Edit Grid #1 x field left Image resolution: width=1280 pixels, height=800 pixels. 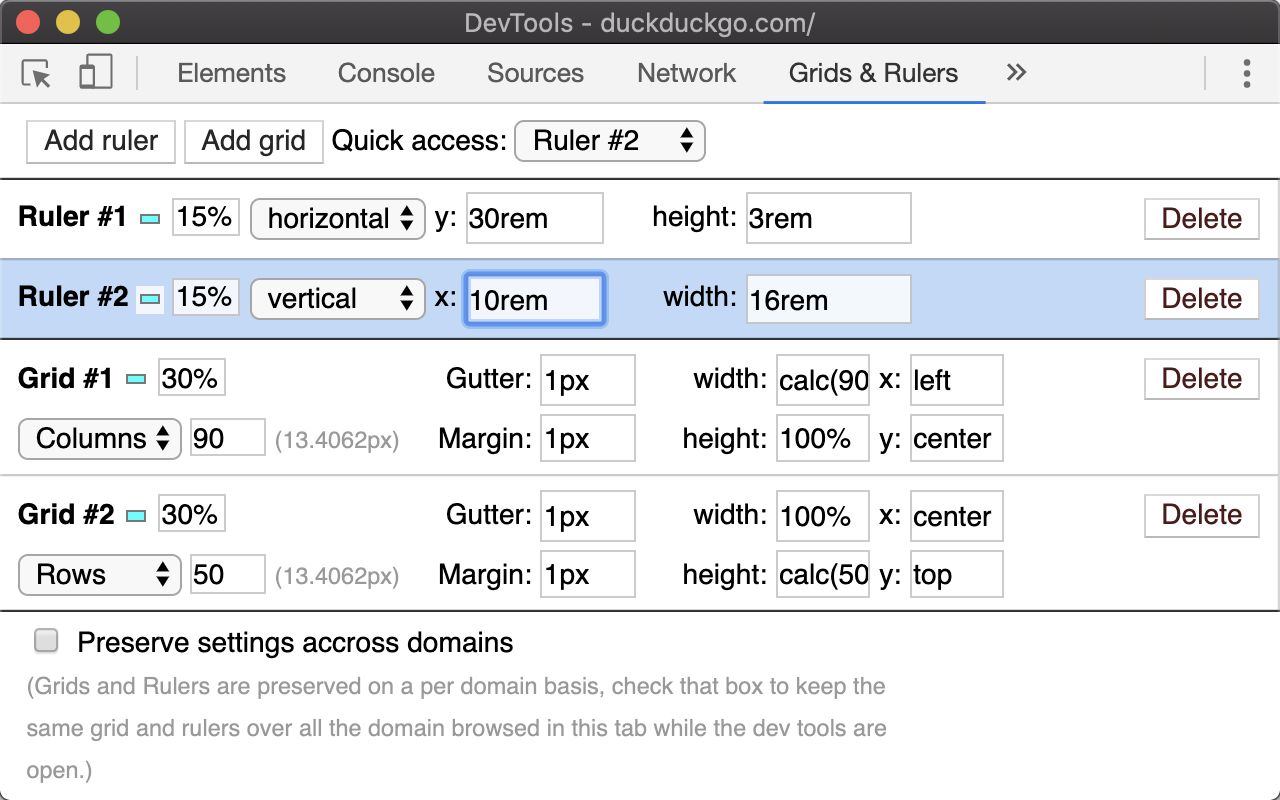957,380
